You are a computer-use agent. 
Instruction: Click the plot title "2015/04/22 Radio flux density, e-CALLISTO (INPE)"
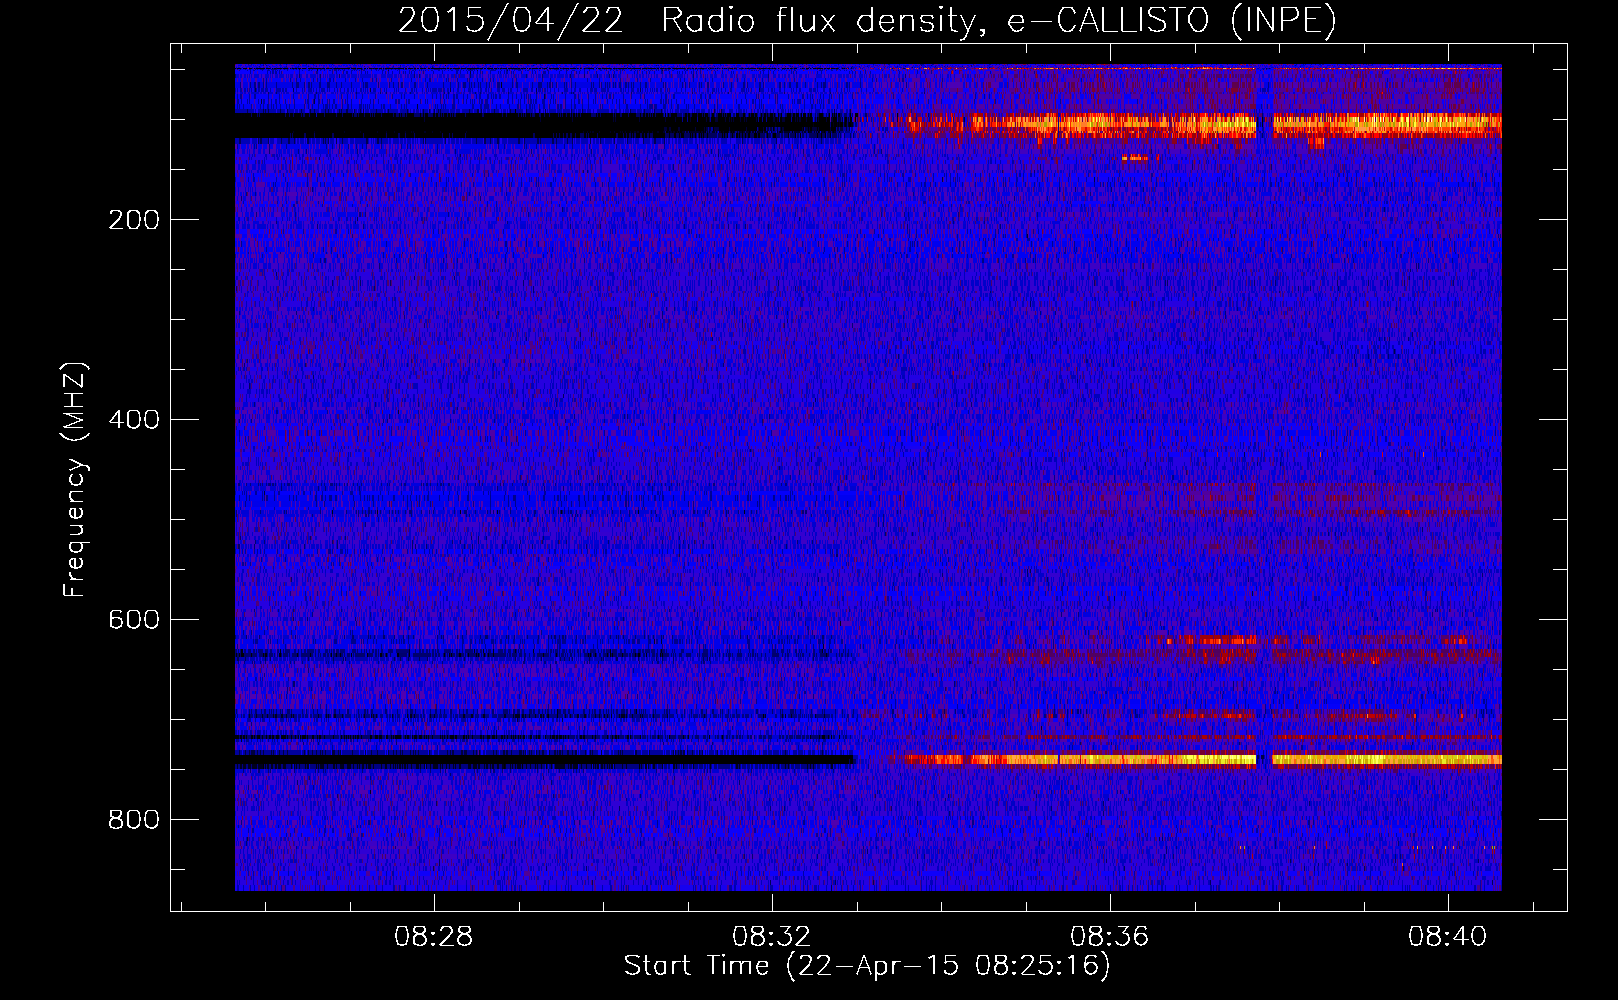coord(867,21)
